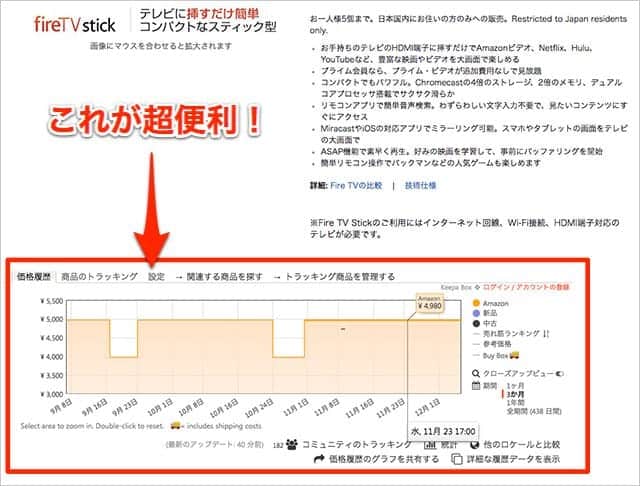Click the 技術仕様 link
Screen dimensions: 640x486
tap(420, 186)
